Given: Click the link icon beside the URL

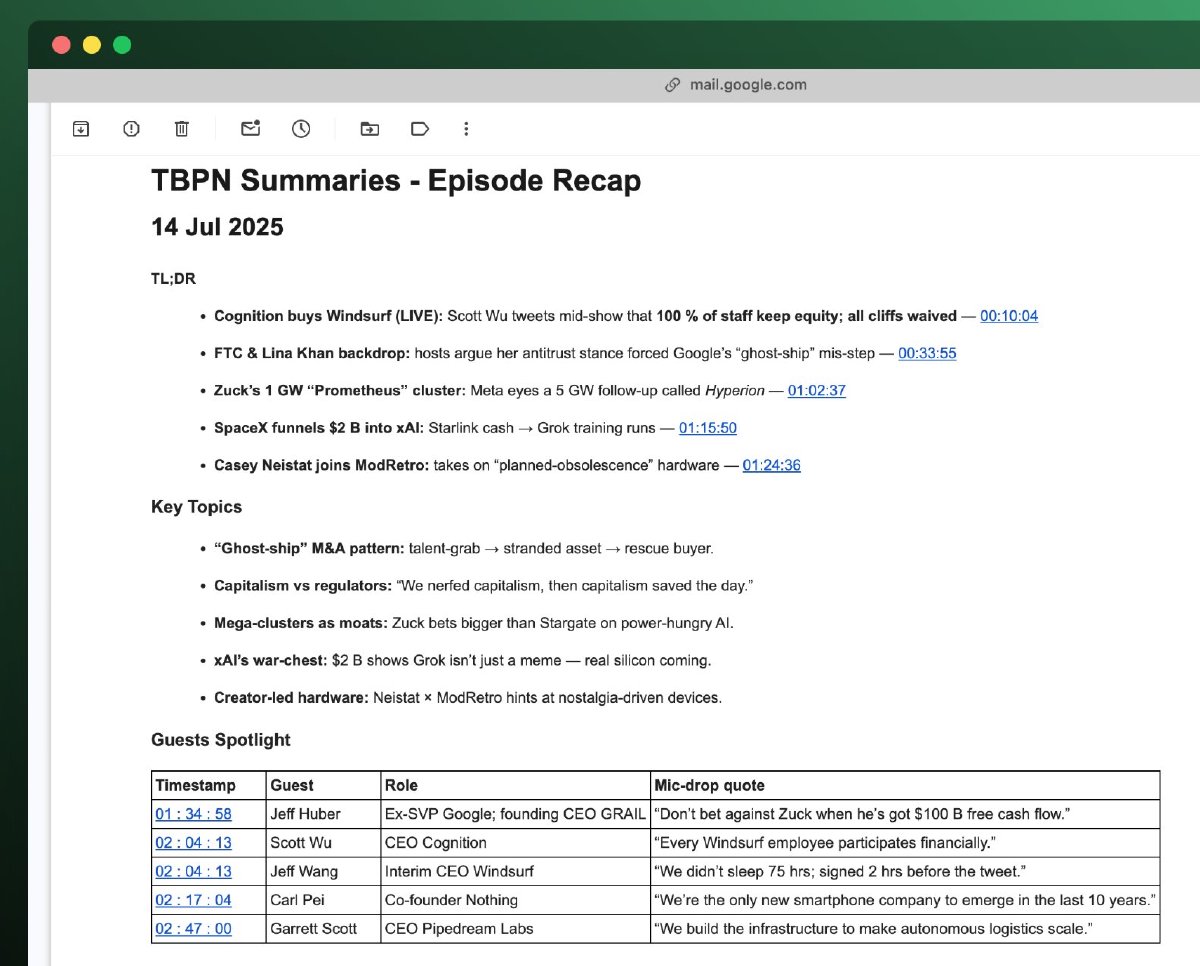Looking at the screenshot, I should coord(671,85).
